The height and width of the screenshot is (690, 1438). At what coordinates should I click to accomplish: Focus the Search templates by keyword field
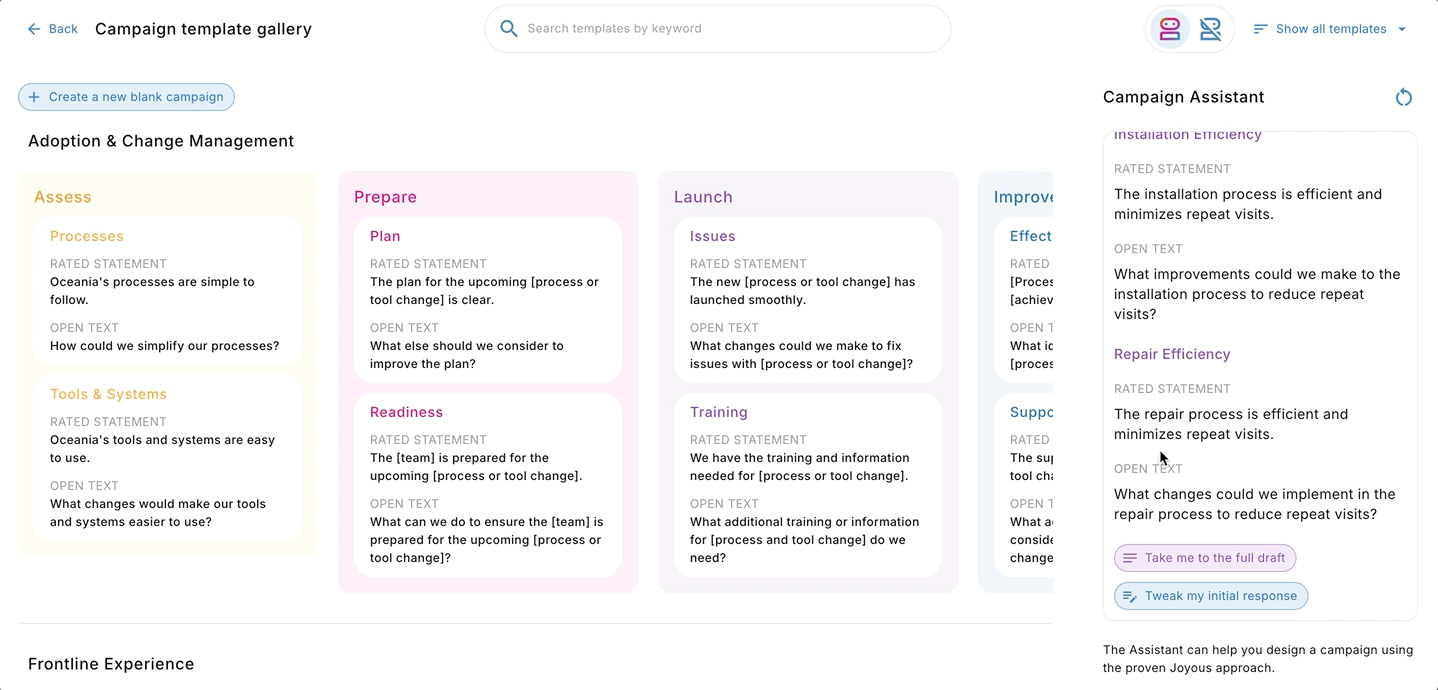(718, 29)
